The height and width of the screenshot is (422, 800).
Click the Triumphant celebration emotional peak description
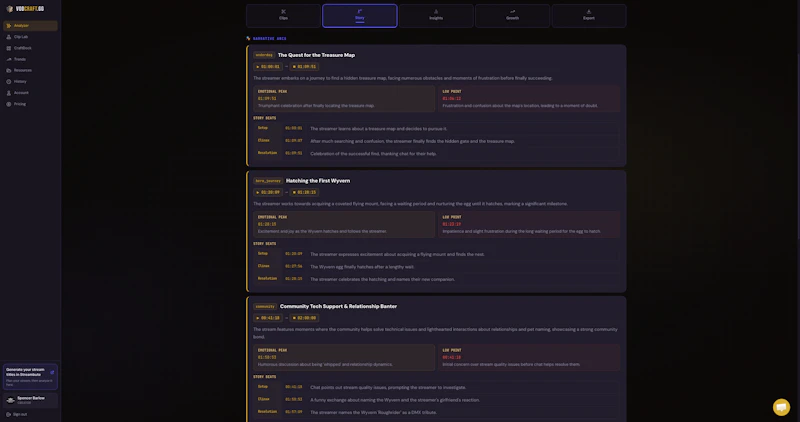(316, 106)
